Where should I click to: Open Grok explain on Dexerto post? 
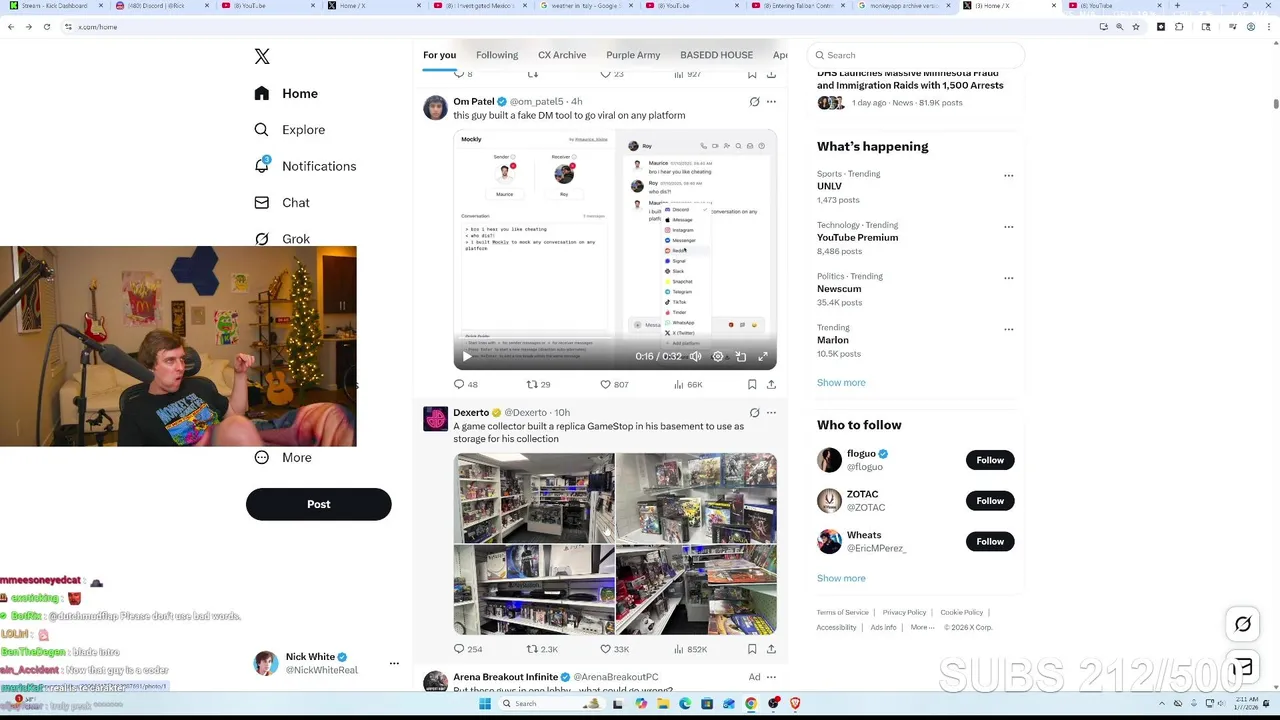755,412
